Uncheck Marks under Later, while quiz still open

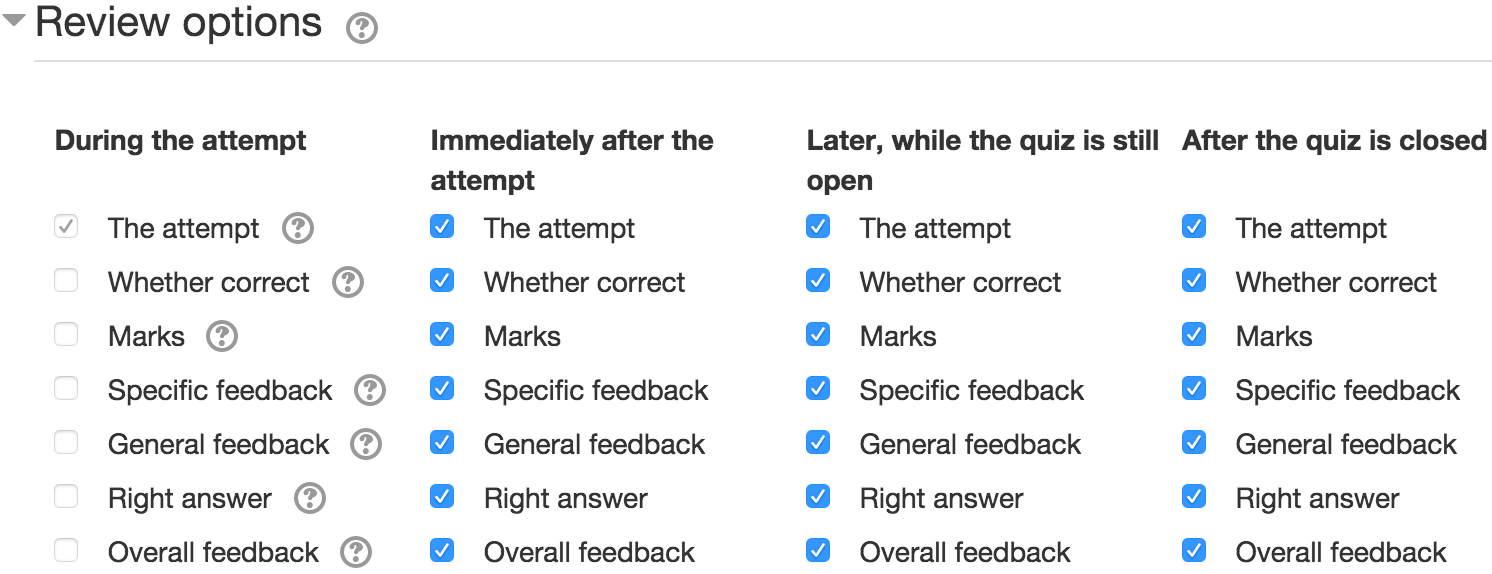coord(818,335)
